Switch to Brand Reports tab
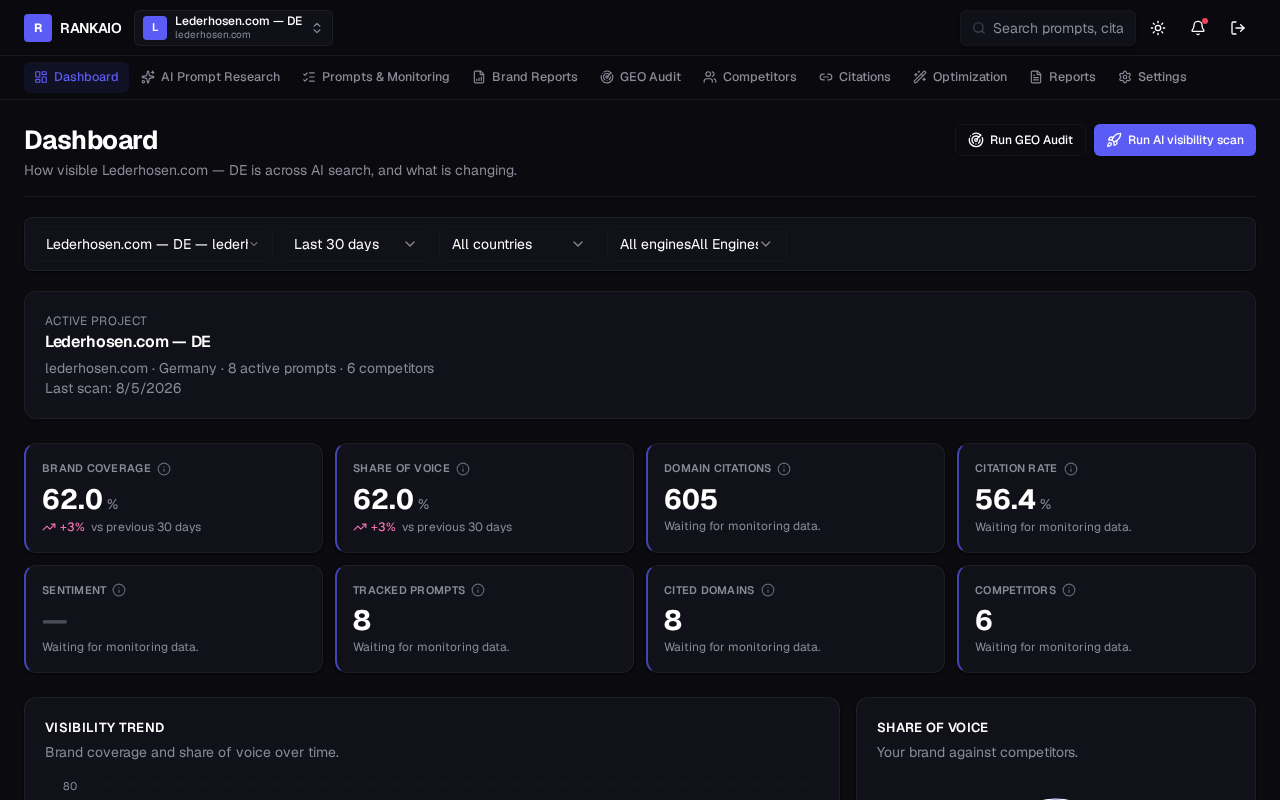 point(525,77)
